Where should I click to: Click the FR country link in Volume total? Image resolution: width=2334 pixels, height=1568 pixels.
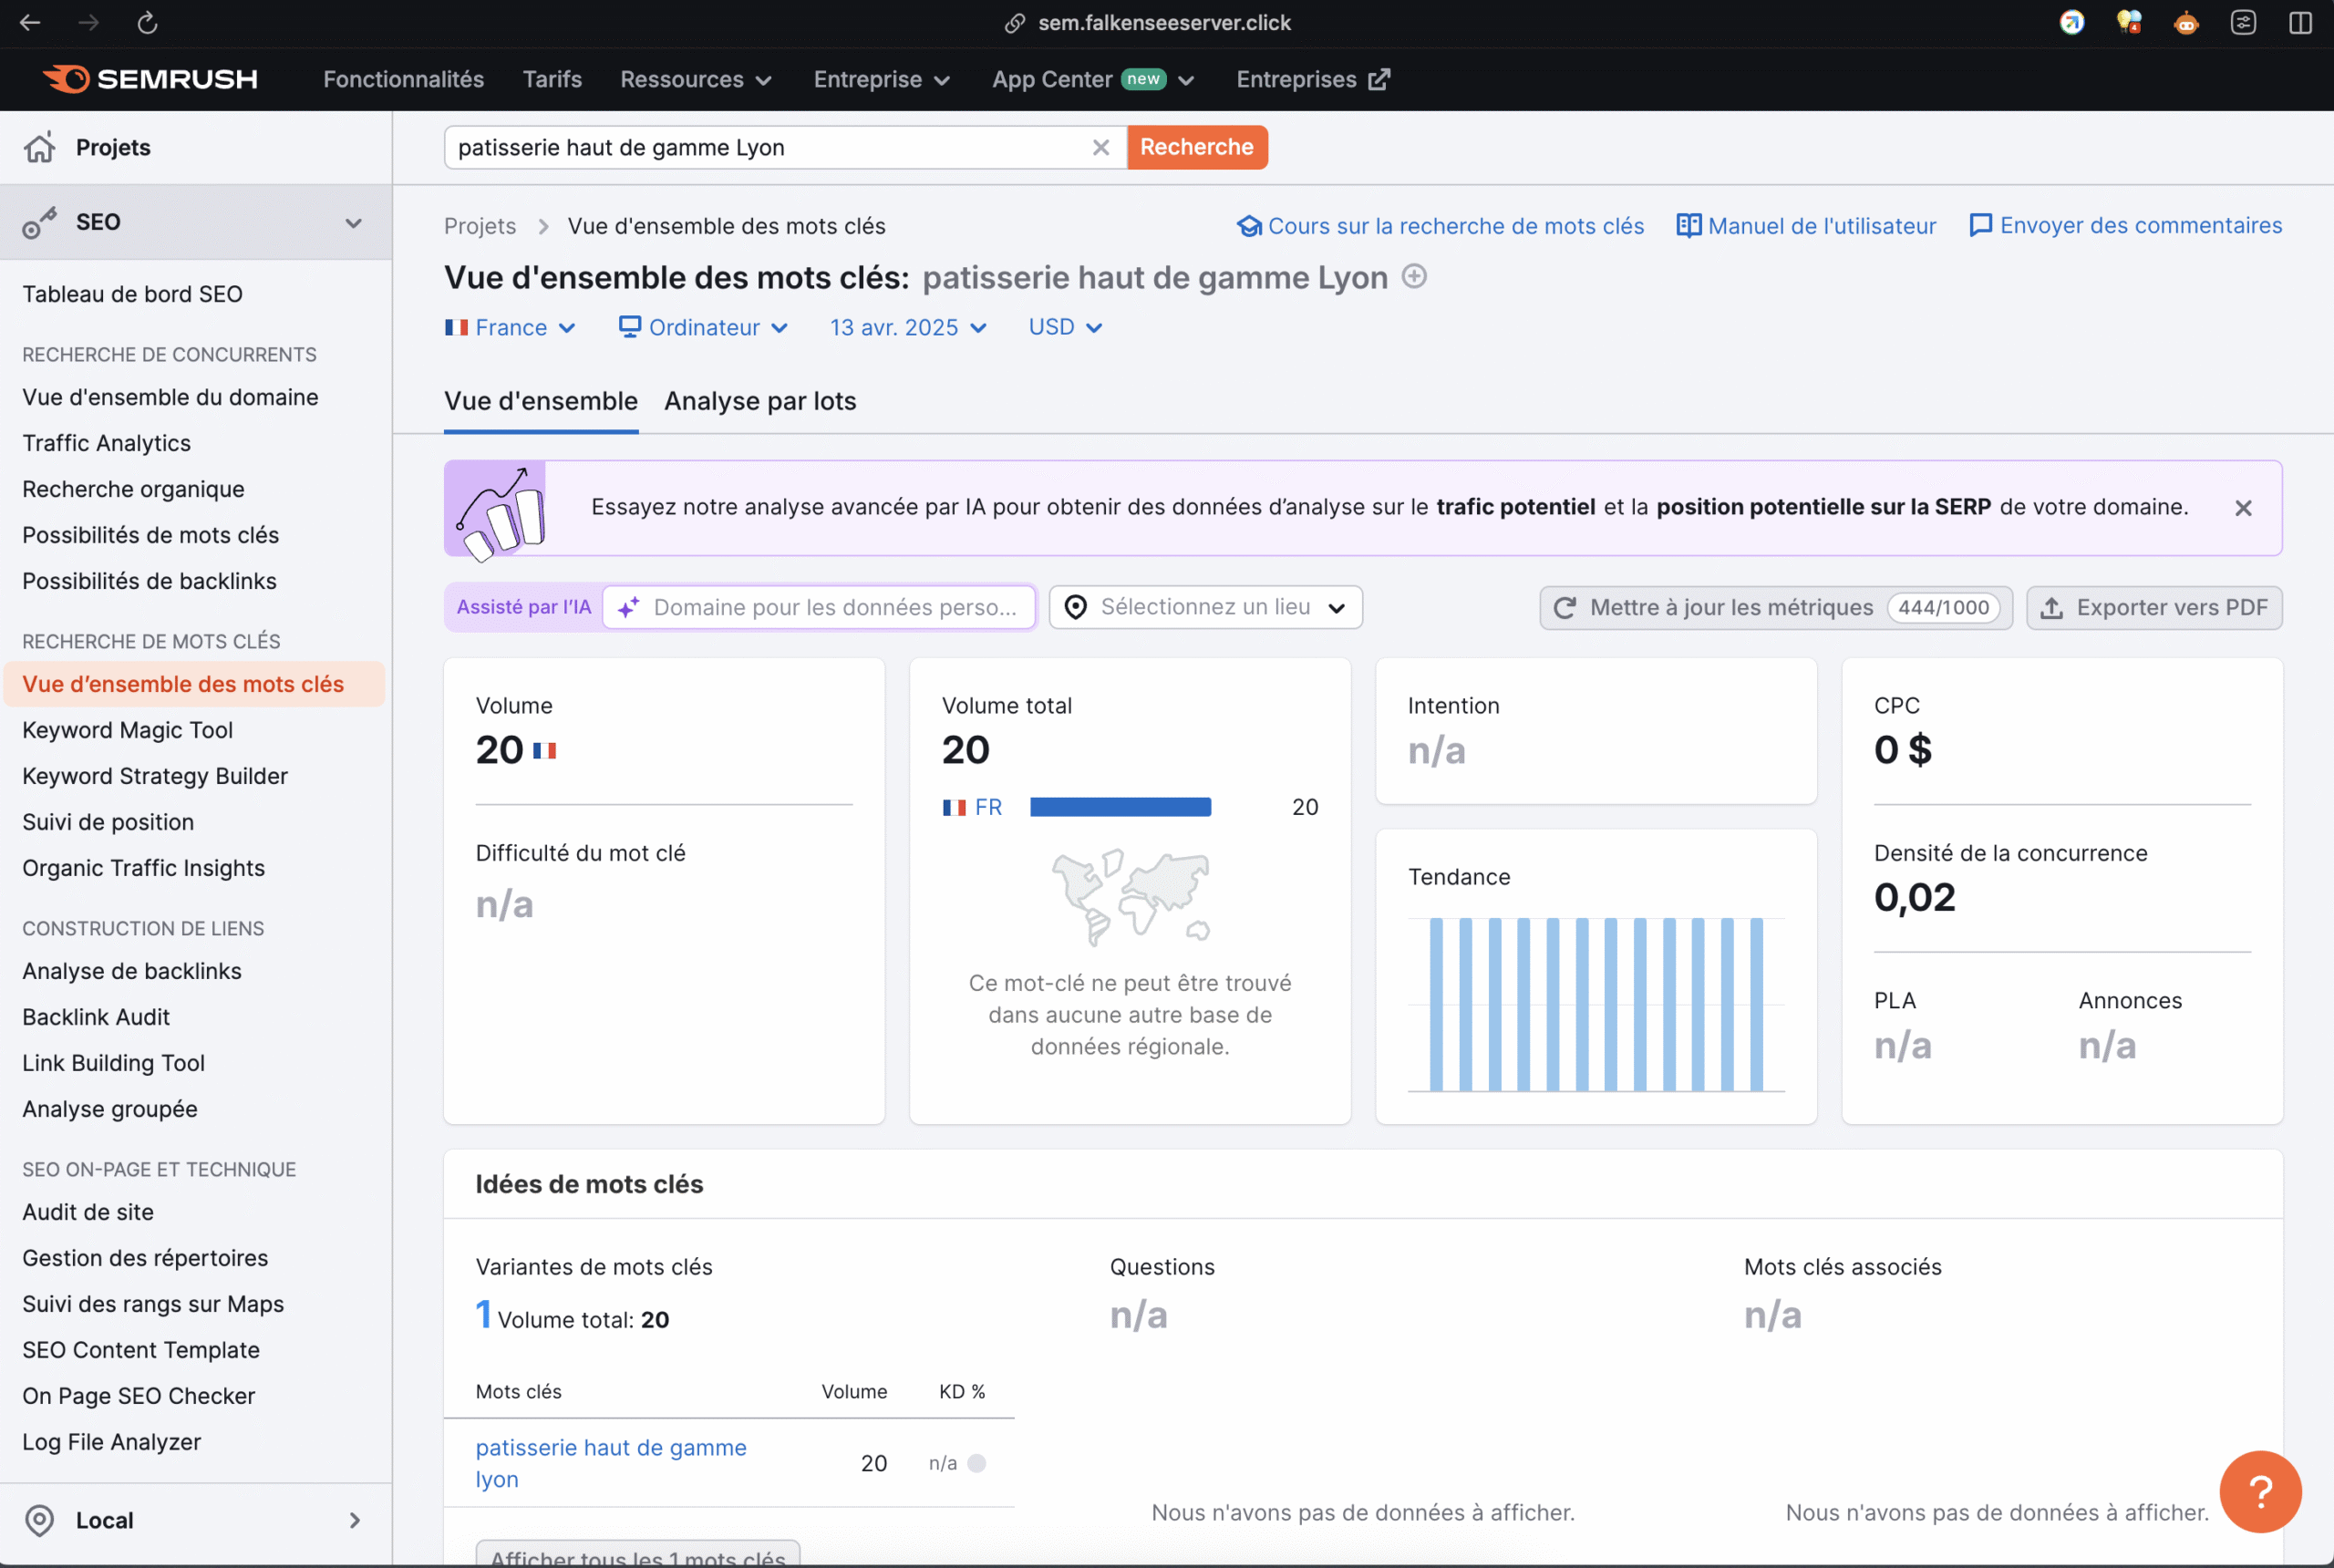point(988,807)
